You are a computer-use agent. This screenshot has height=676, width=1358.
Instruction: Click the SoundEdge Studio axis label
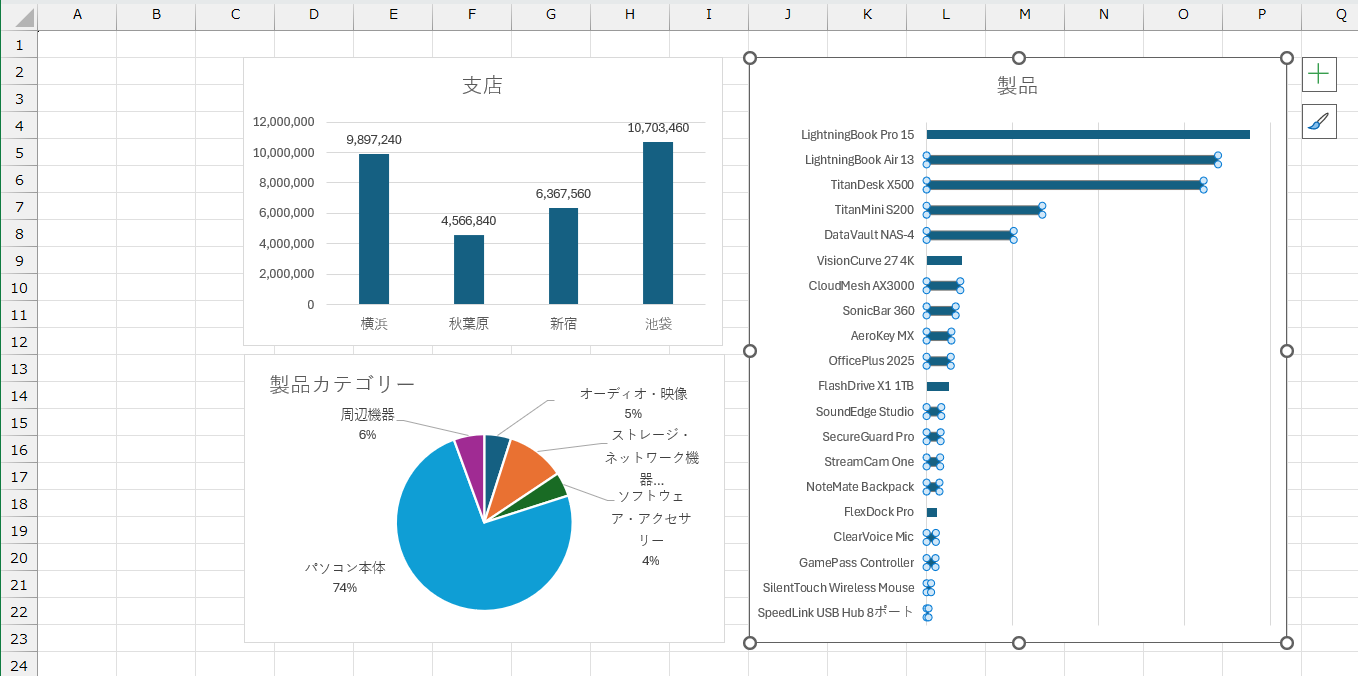coord(865,412)
